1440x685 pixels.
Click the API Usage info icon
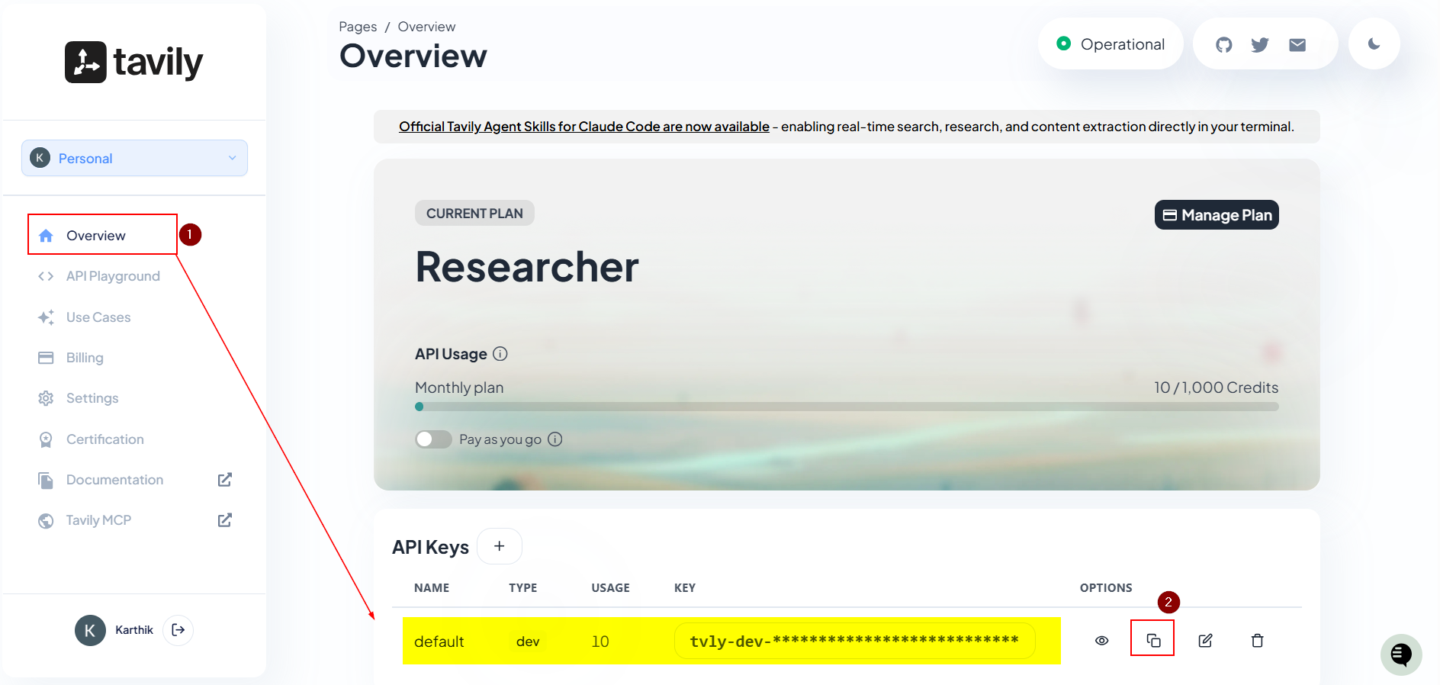[500, 354]
